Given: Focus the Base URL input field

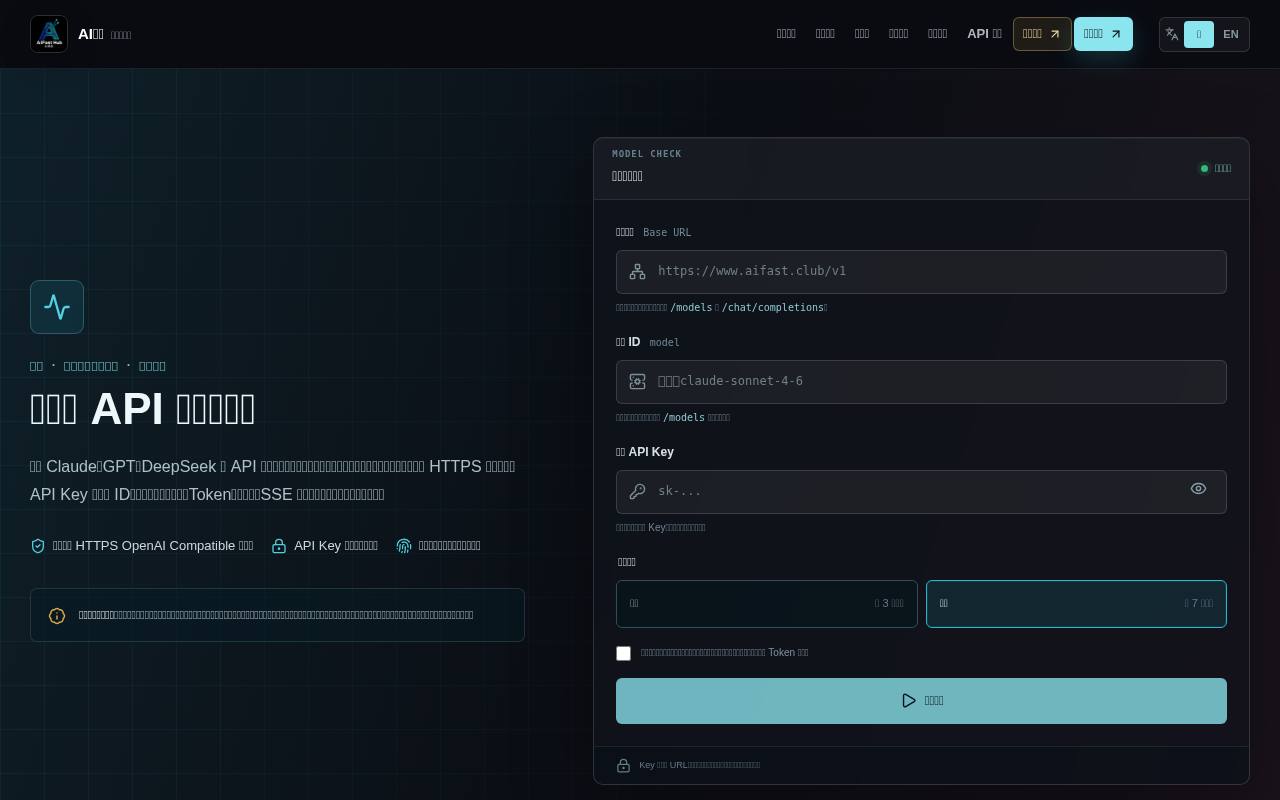Looking at the screenshot, I should [921, 272].
